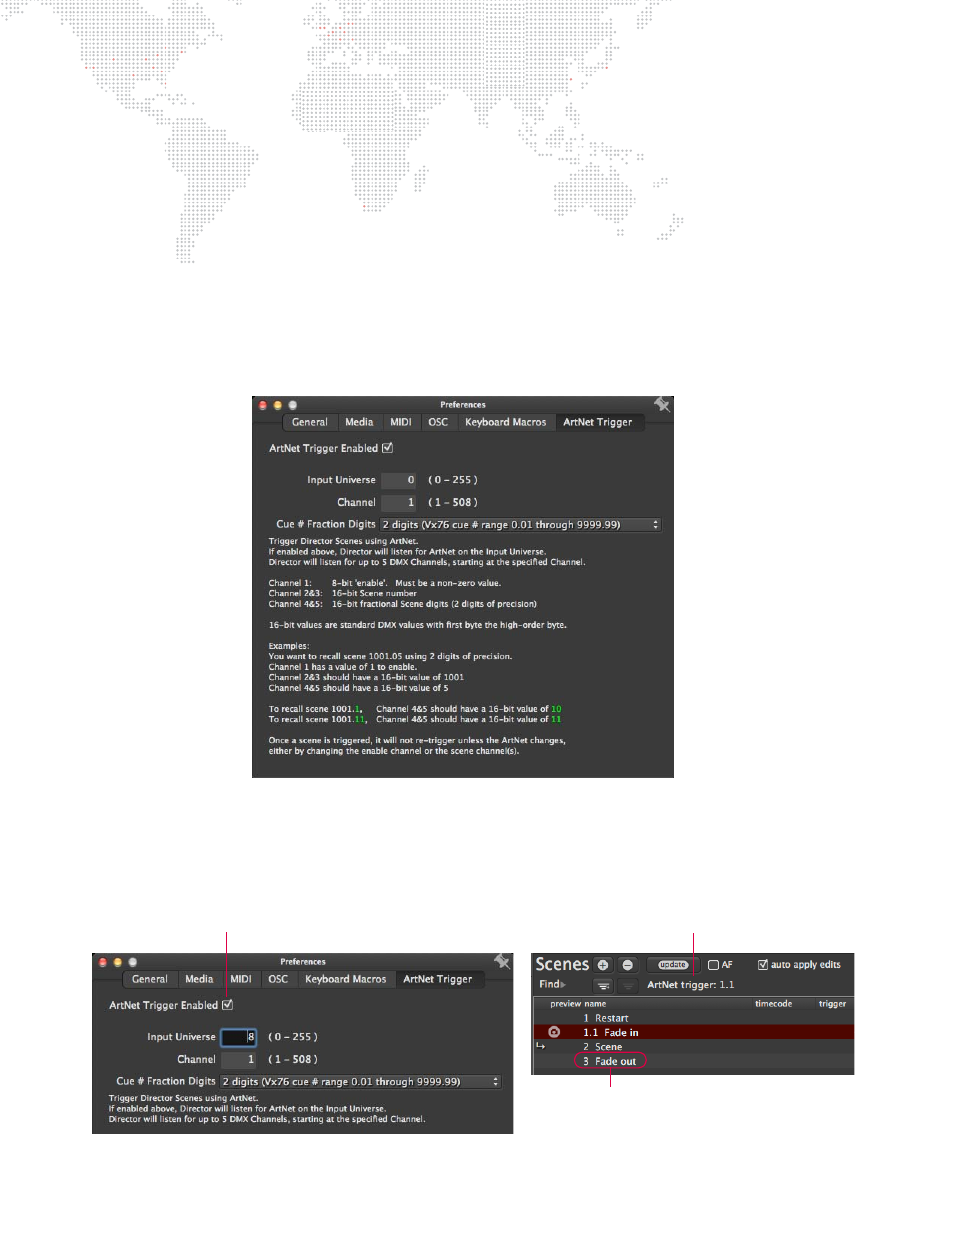Open Keyboard Macros tab in lower Preferences window
Viewport: 954px width, 1235px height.
[x=346, y=979]
